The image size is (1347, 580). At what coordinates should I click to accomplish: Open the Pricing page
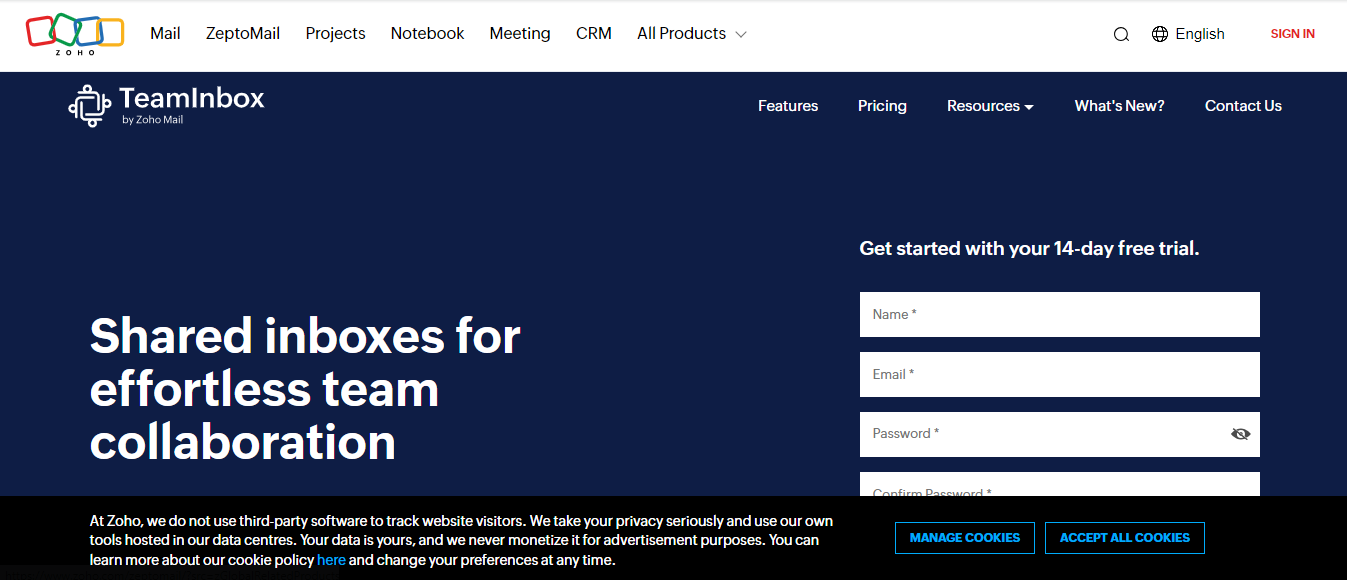pyautogui.click(x=882, y=106)
